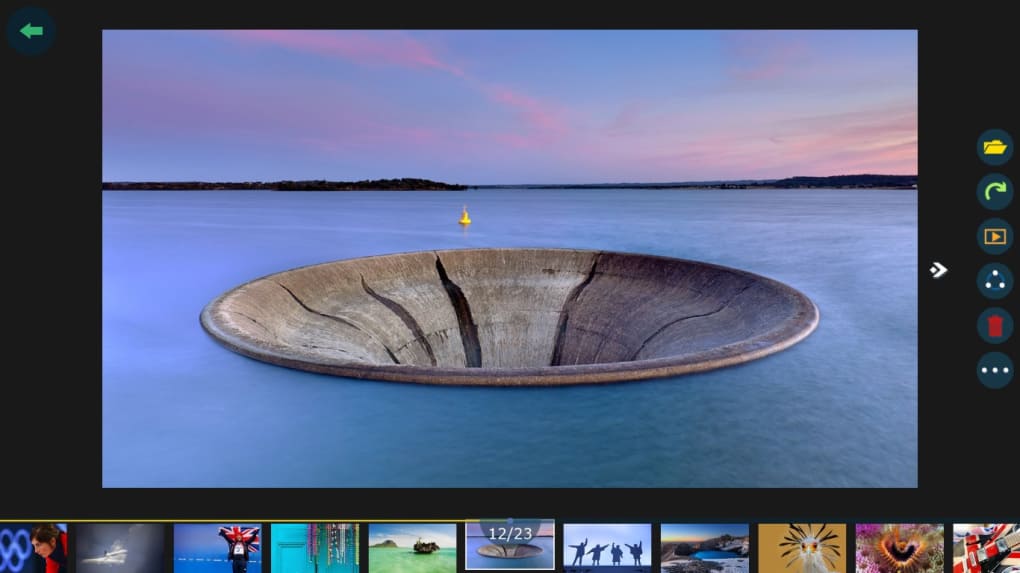Click the green back arrow
The width and height of the screenshot is (1020, 573).
pos(31,31)
